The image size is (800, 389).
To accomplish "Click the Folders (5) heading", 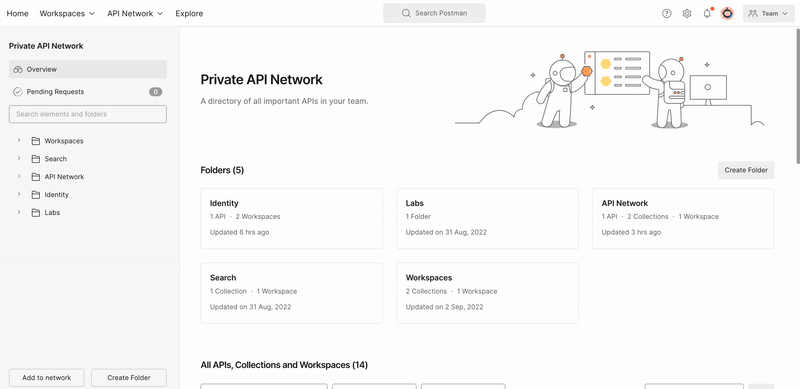I will pyautogui.click(x=222, y=170).
